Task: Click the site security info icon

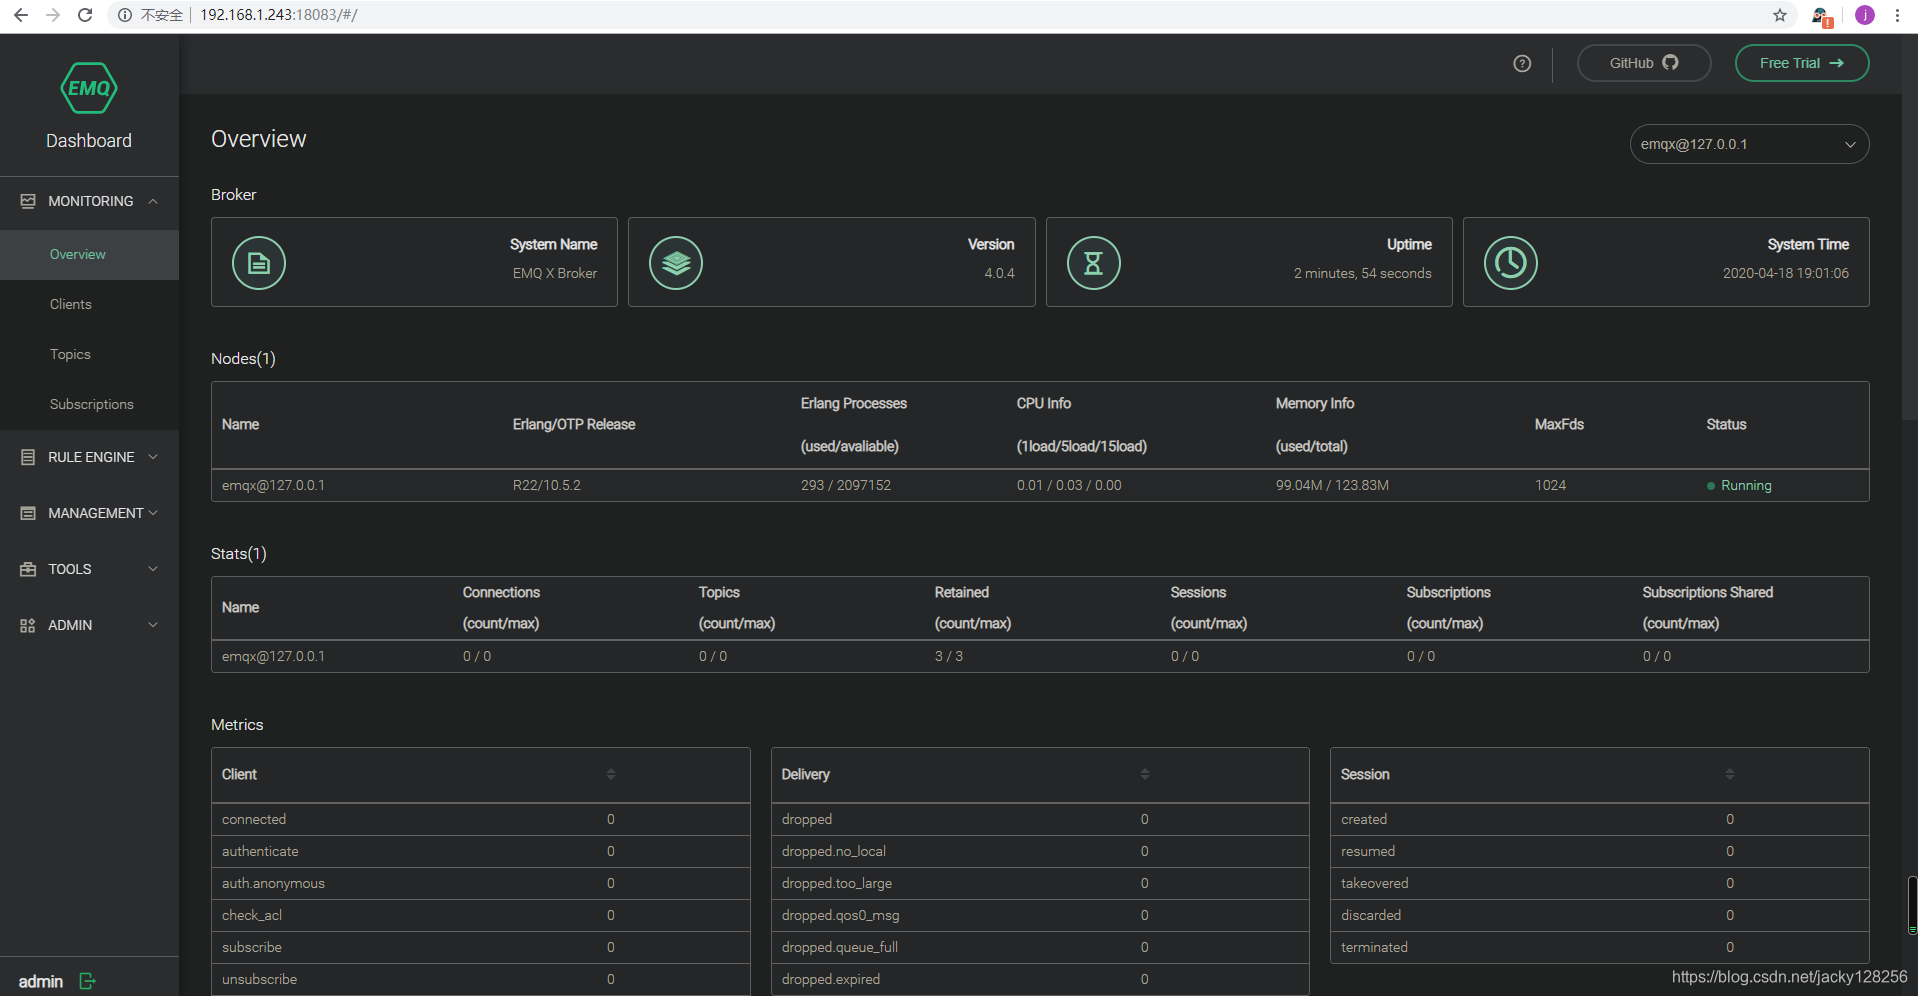Action: 125,15
